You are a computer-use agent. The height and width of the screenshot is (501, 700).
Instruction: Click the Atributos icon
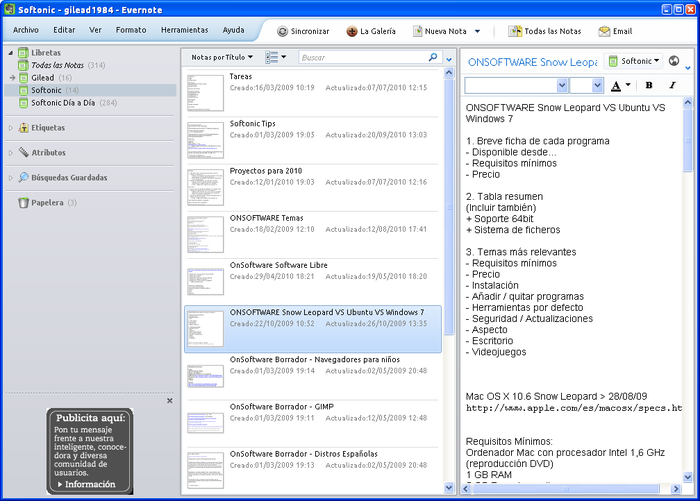(x=24, y=153)
